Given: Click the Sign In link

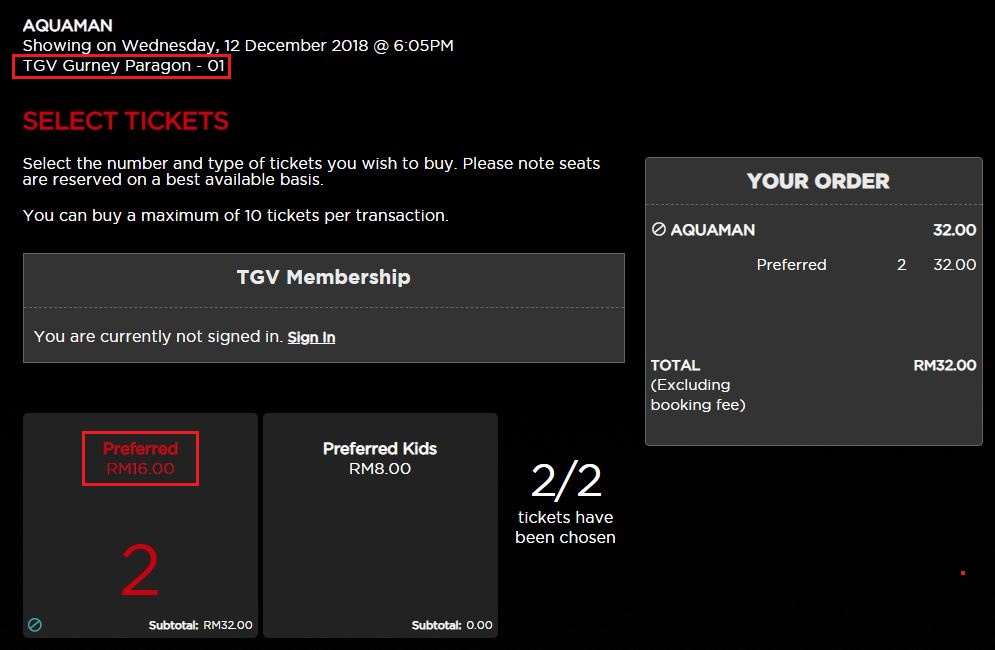Looking at the screenshot, I should pos(311,338).
